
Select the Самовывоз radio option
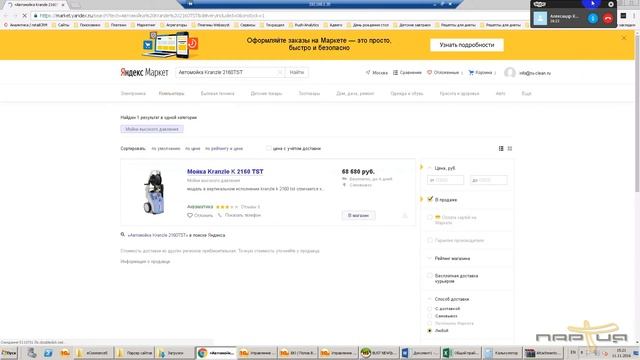[429, 316]
